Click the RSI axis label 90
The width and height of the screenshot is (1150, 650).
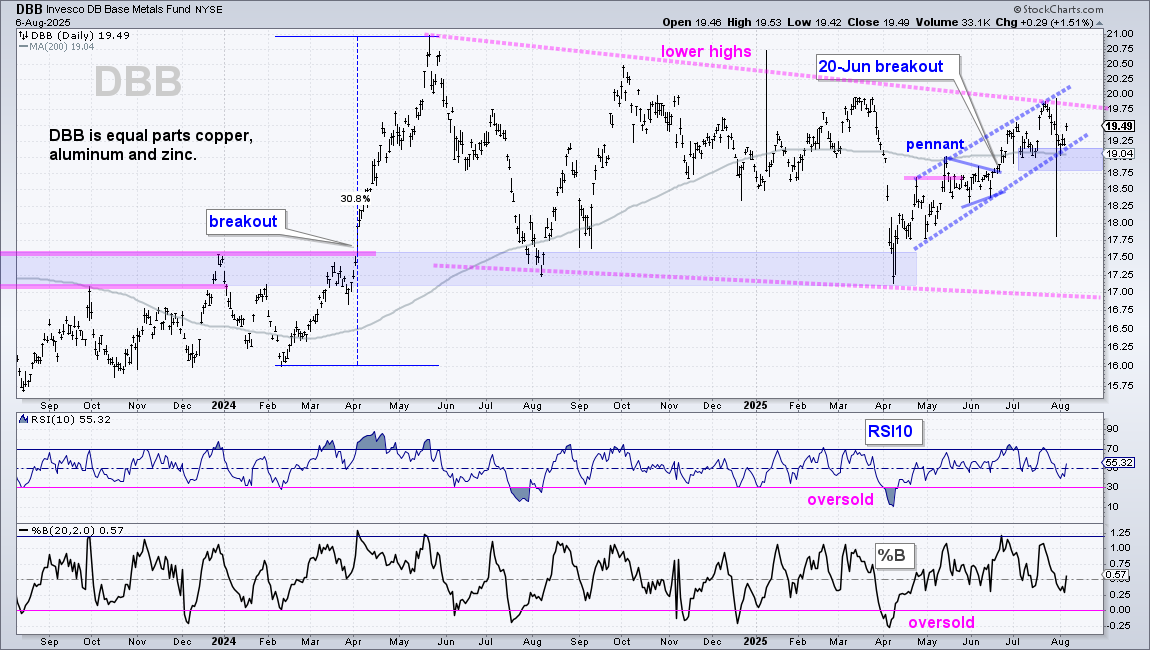coord(1113,429)
